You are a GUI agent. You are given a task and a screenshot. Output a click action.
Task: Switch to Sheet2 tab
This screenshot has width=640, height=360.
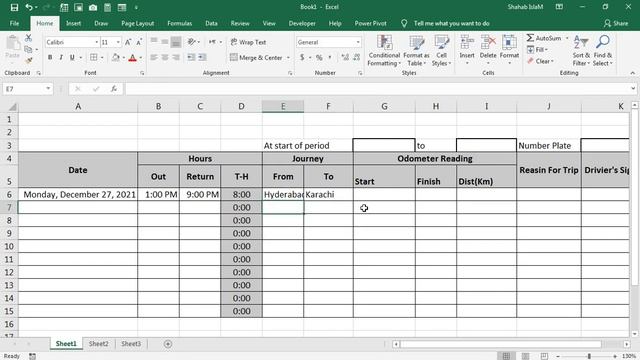[99, 344]
